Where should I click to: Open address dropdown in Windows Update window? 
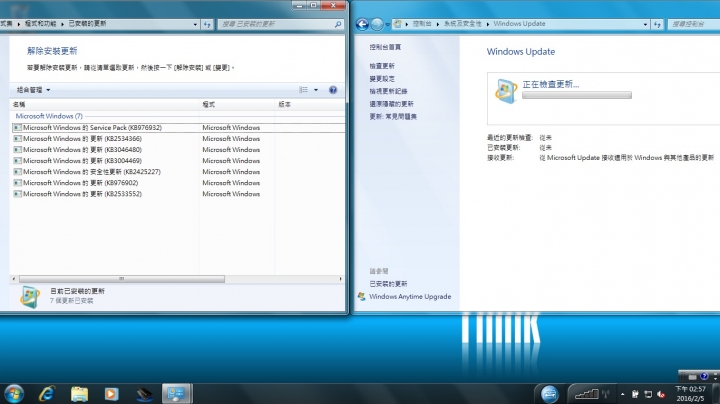(x=645, y=24)
